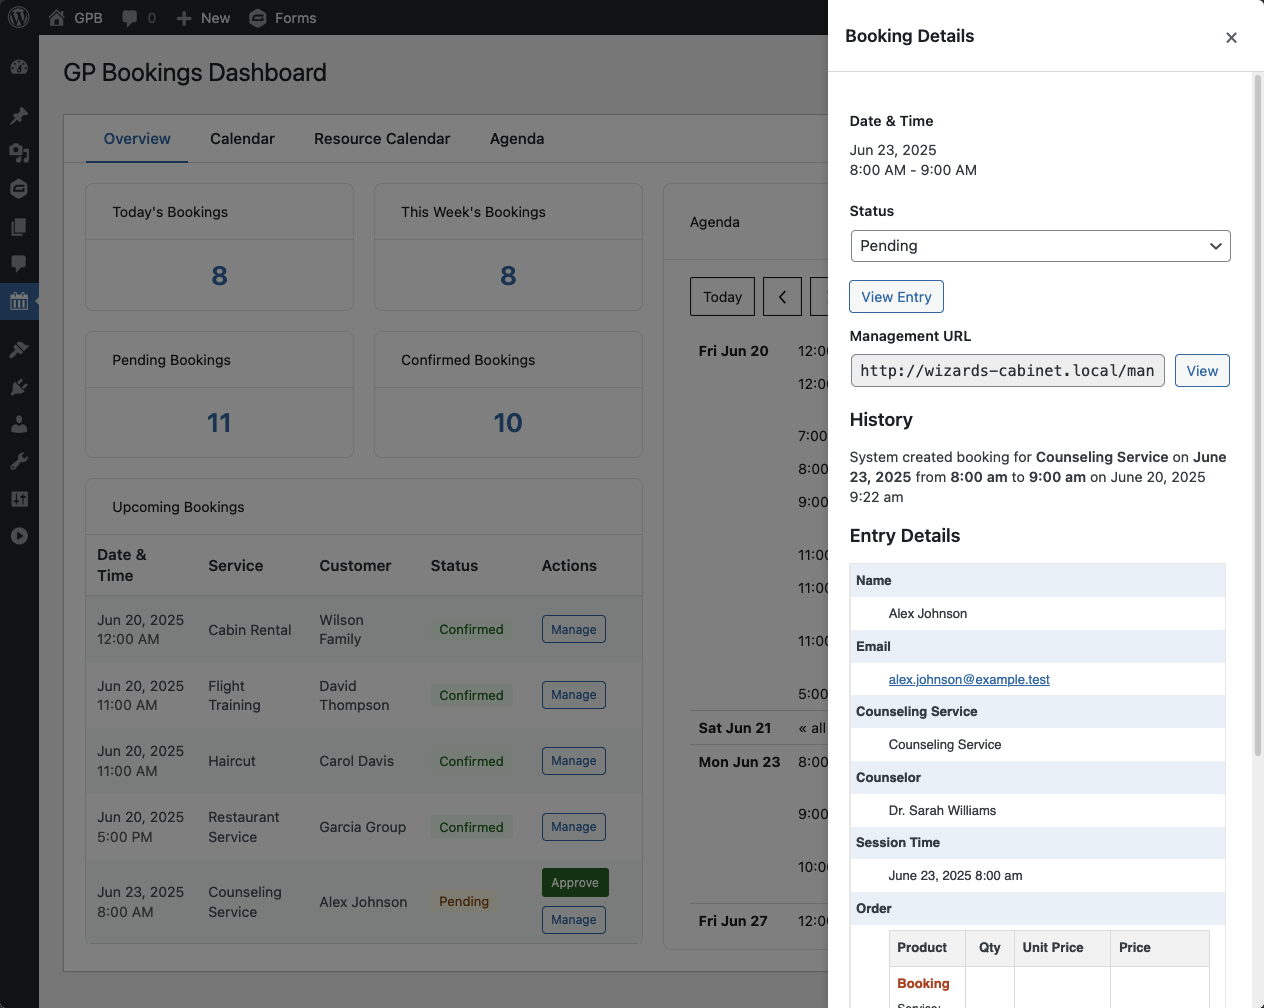The height and width of the screenshot is (1008, 1264).
Task: Open Gravity Forms sidebar icon
Action: (19, 189)
